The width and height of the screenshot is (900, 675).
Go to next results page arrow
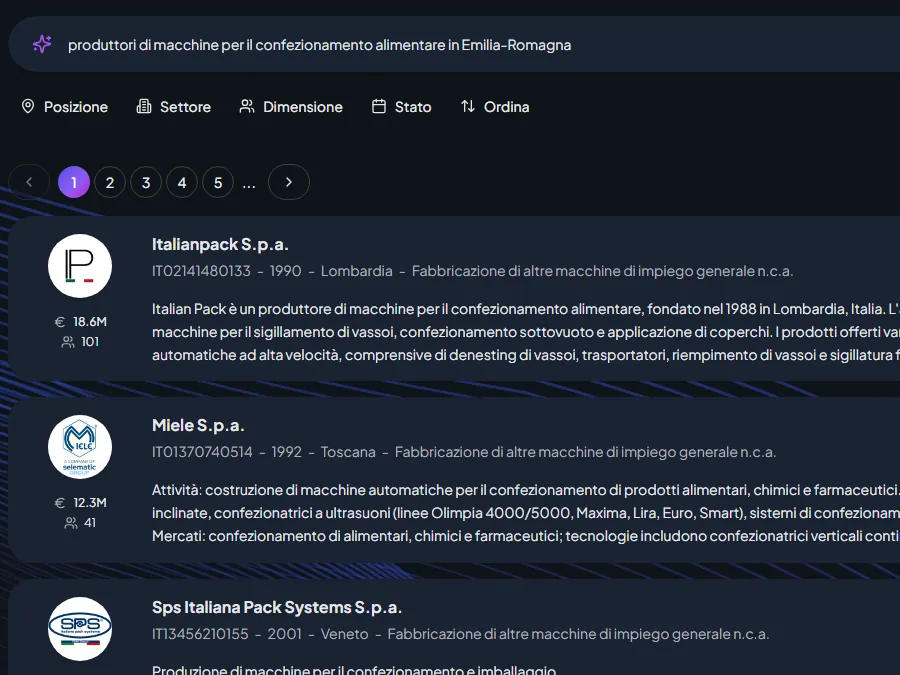[x=289, y=182]
